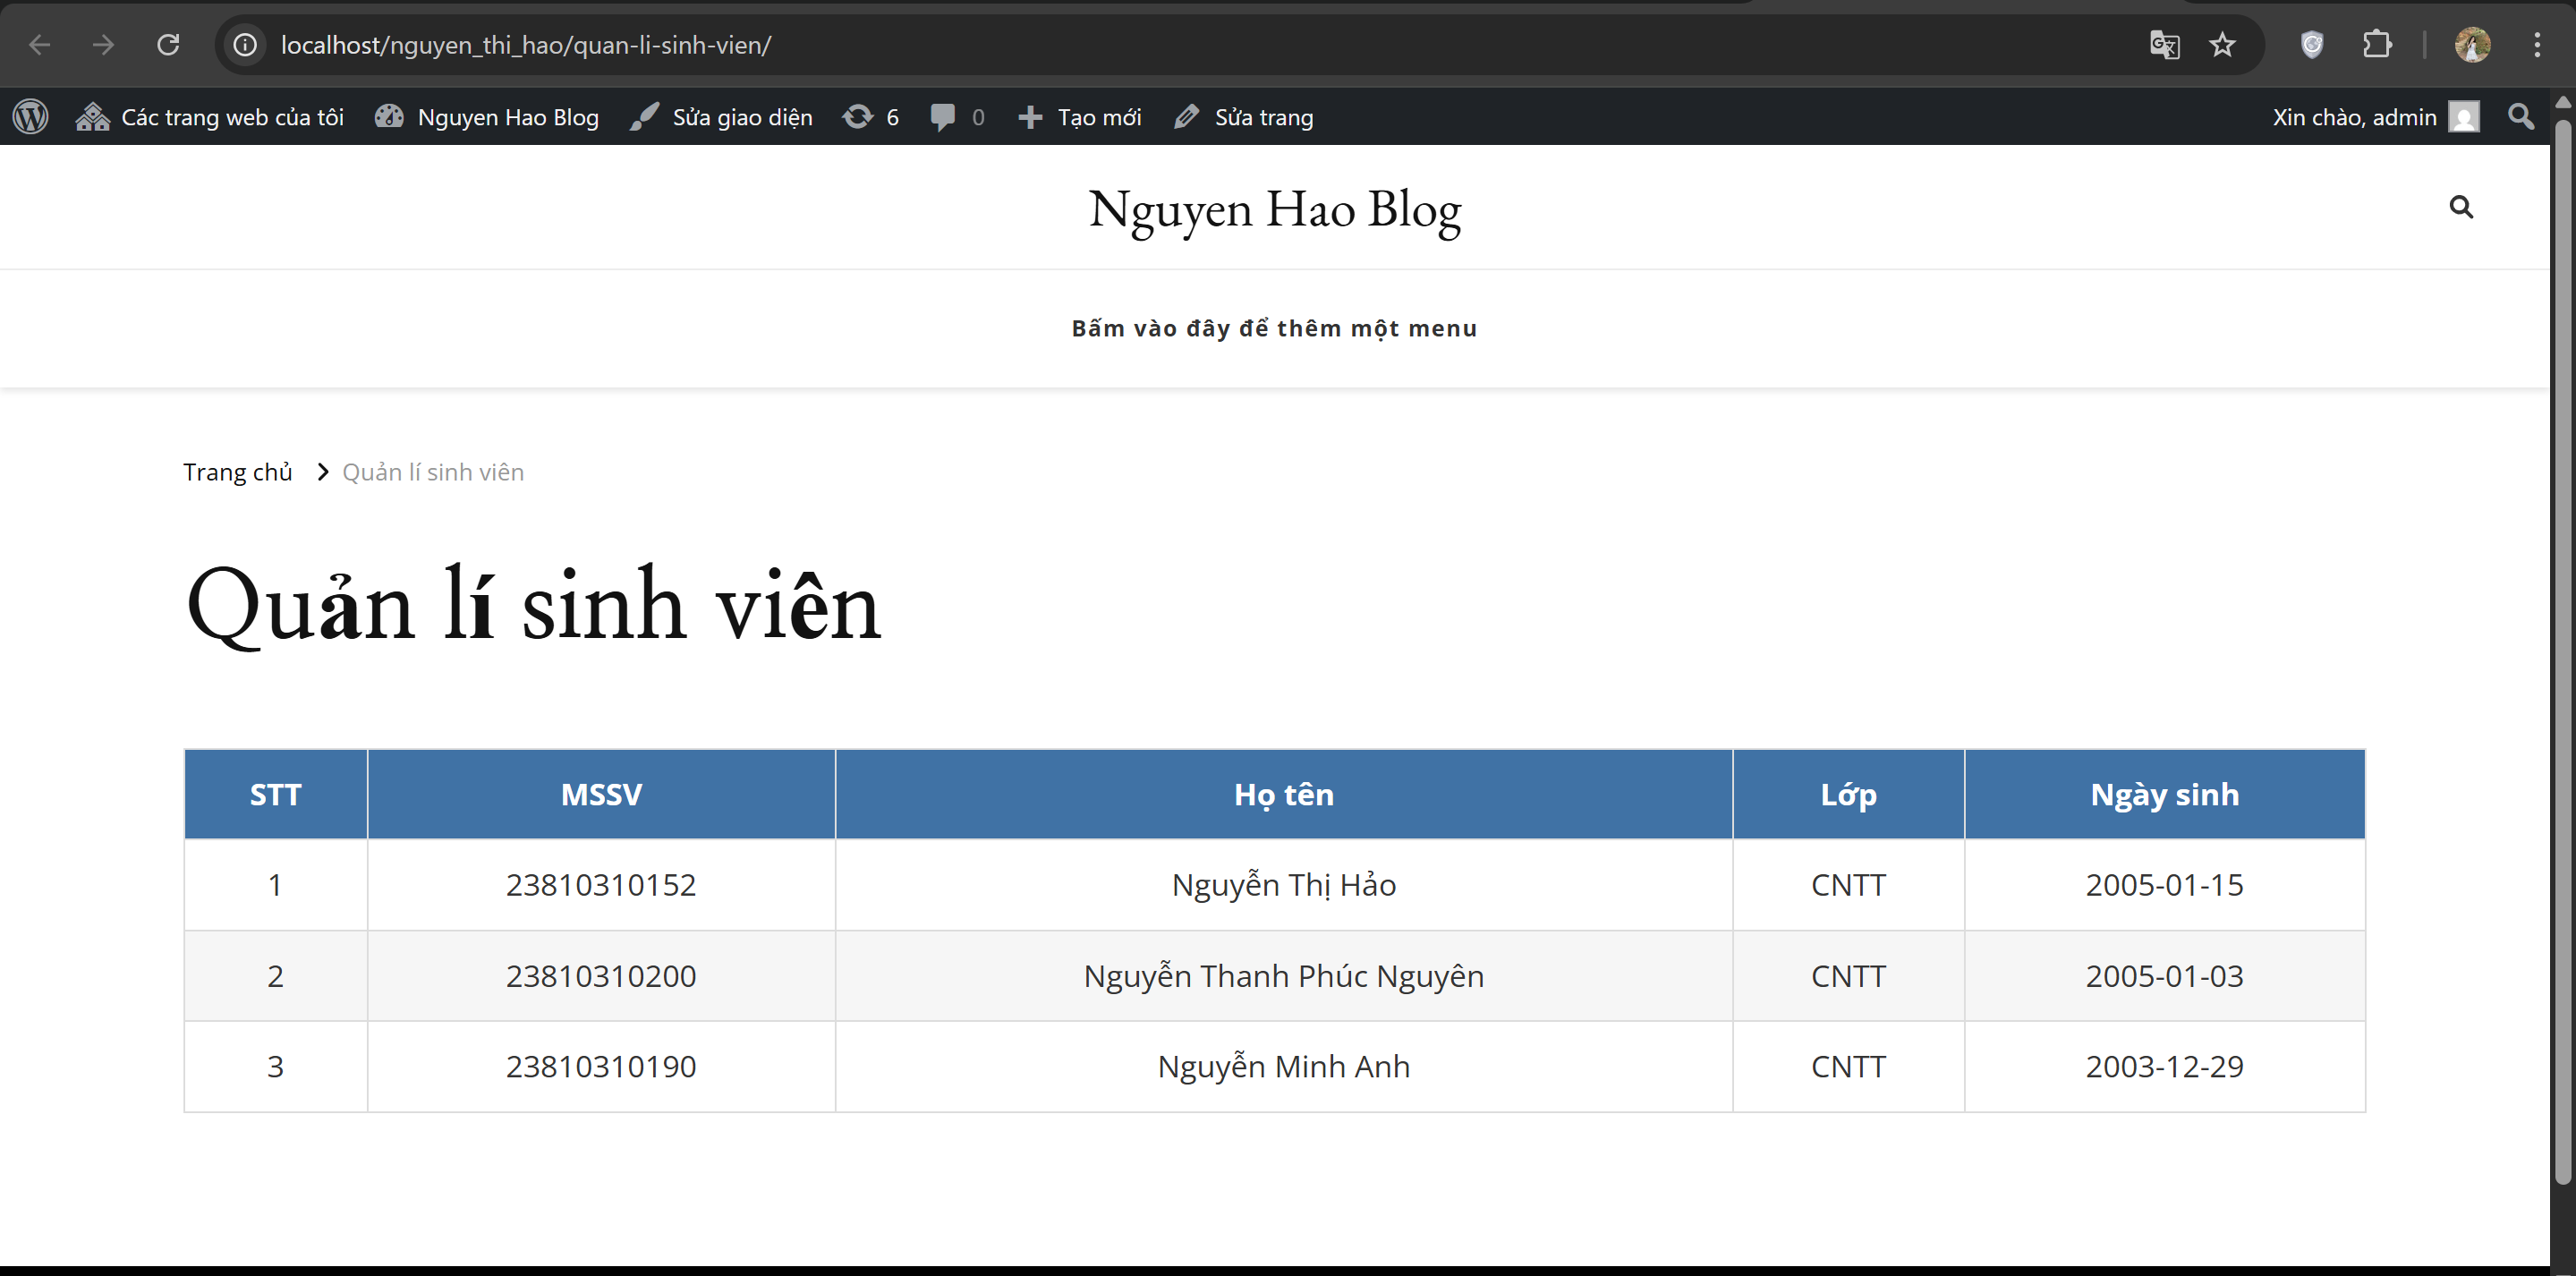Click the Nguyễn Minh Anh cell
This screenshot has height=1276, width=2576.
[1284, 1067]
